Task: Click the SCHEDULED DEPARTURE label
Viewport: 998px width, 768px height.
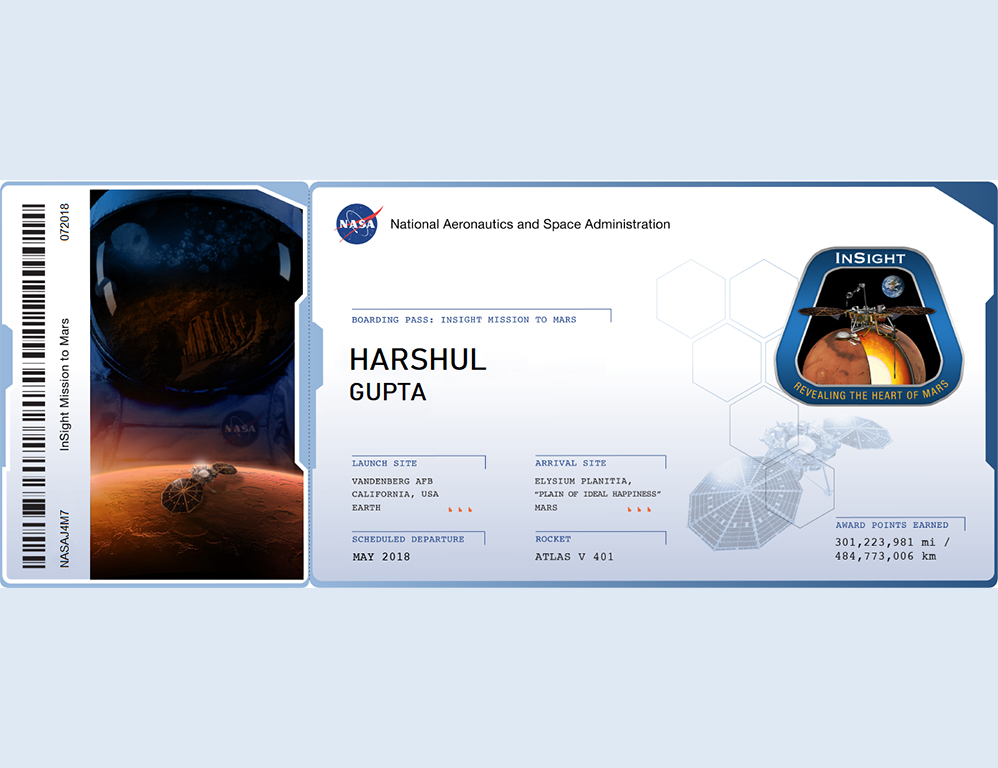Action: (408, 539)
